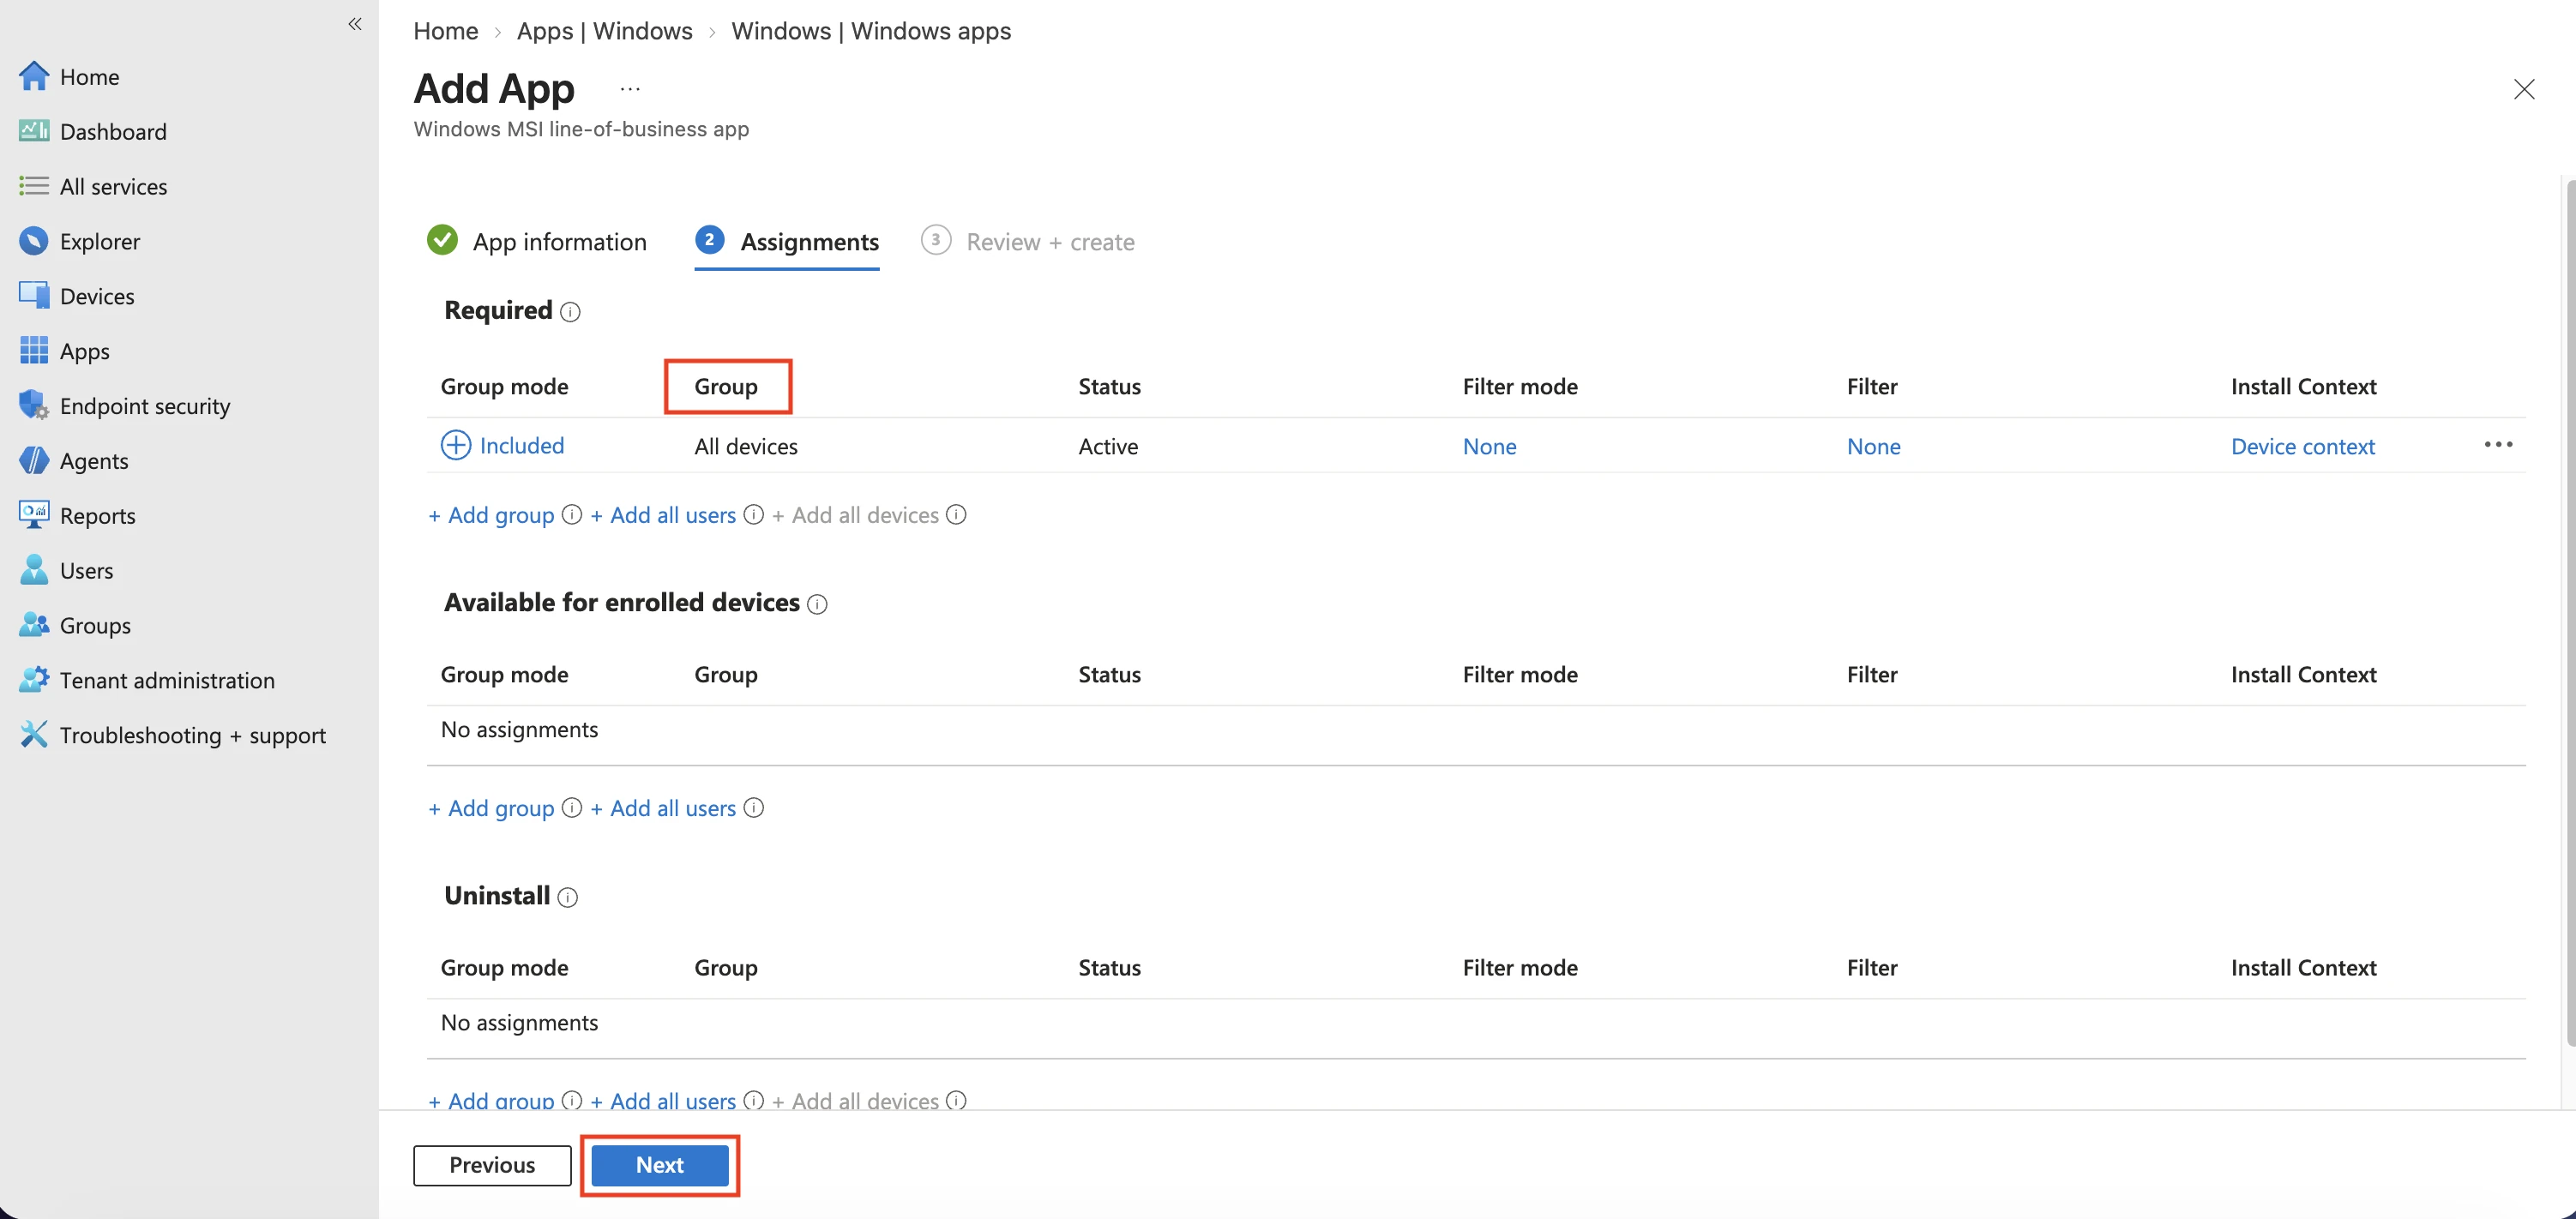Launch the Explorer sidebar icon
Viewport: 2576px width, 1219px height.
[x=34, y=241]
